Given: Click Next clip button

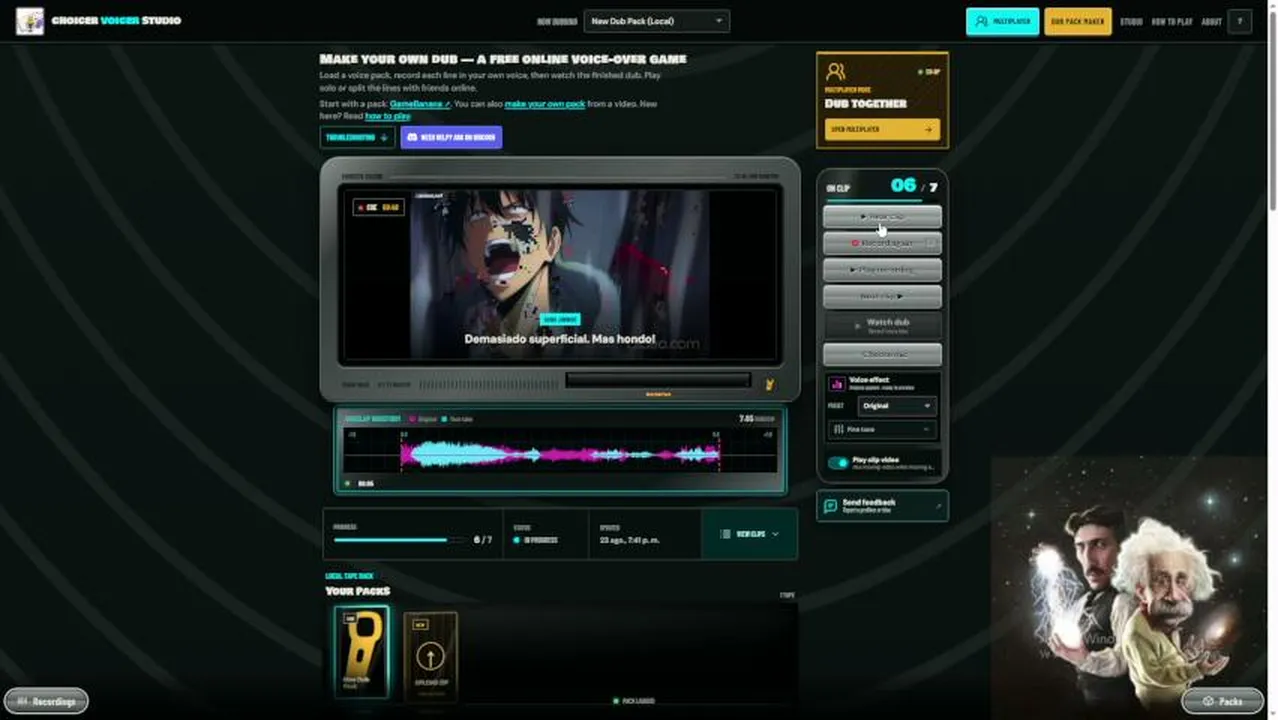Looking at the screenshot, I should tap(882, 297).
